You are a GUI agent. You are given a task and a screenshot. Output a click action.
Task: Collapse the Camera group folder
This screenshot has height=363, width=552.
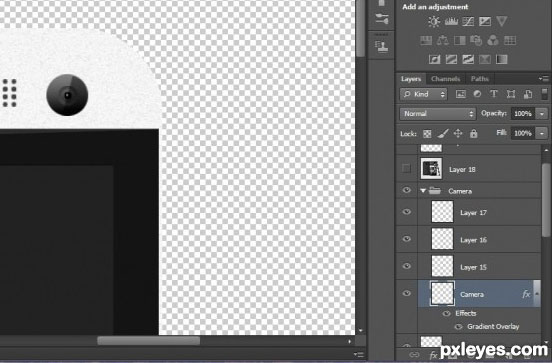(x=423, y=191)
